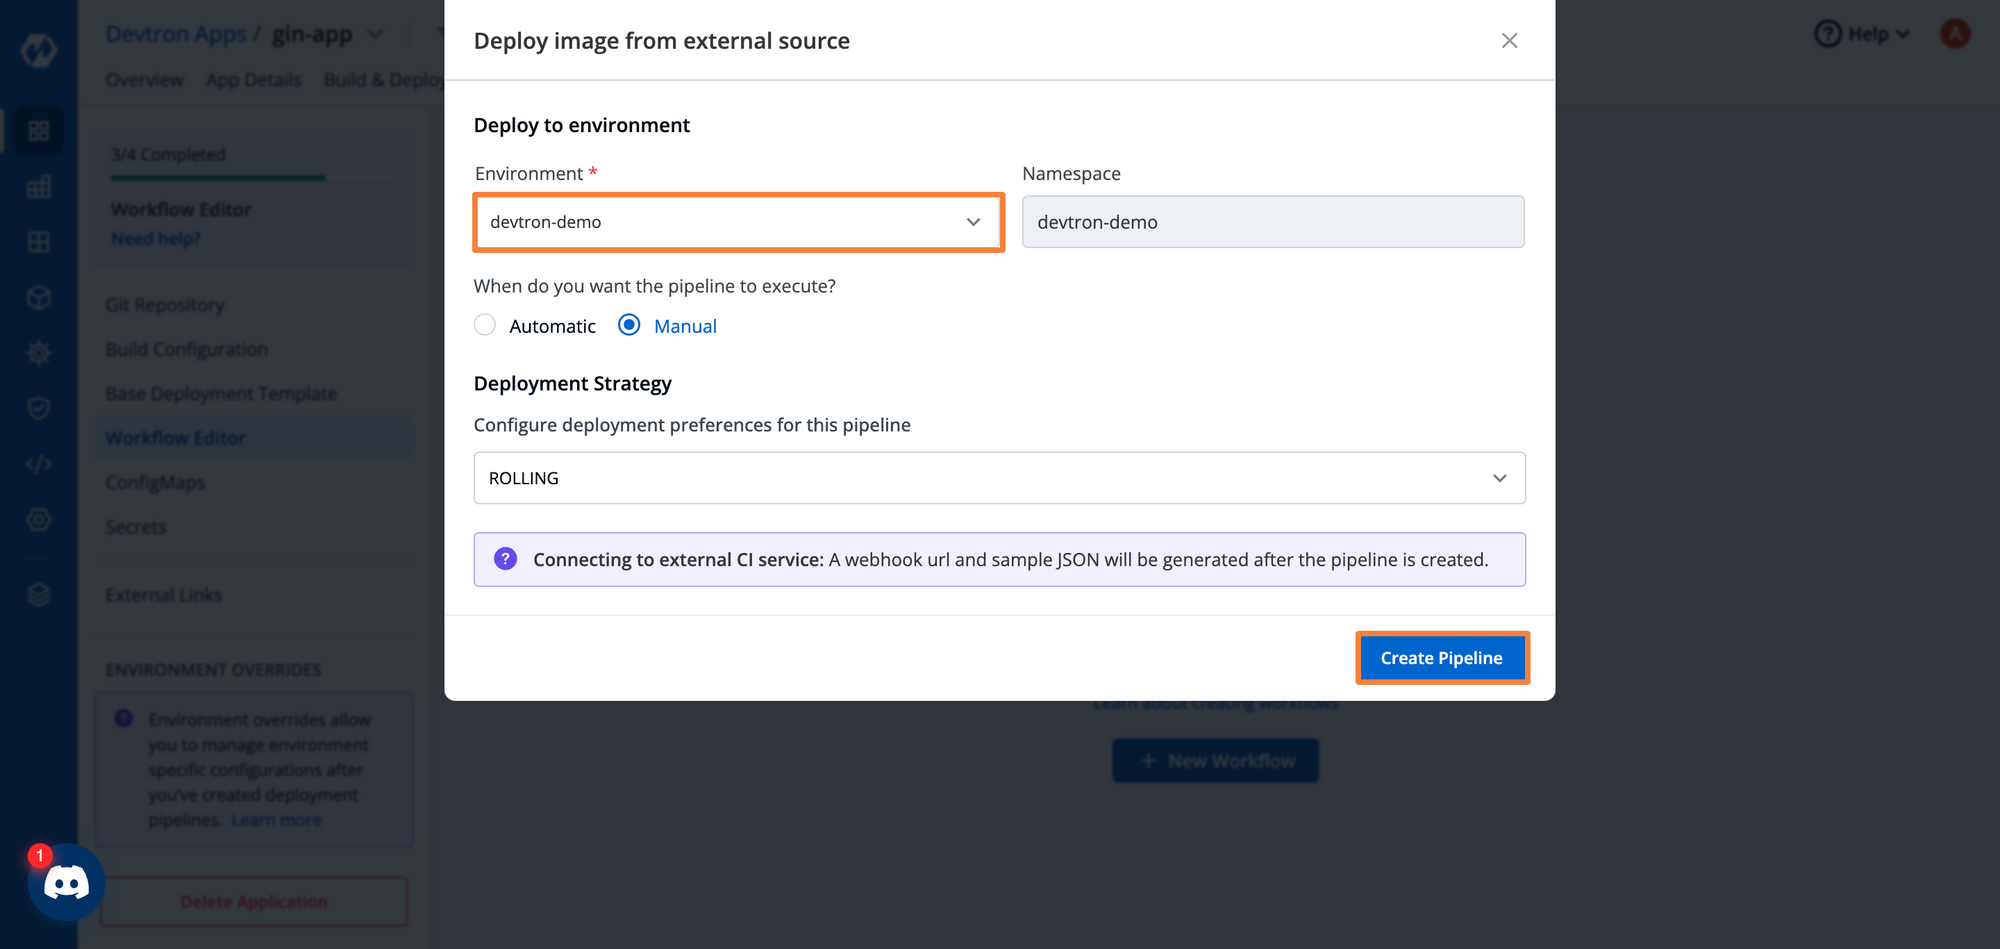Open the ConfigMaps item
2000x949 pixels.
[x=155, y=483]
